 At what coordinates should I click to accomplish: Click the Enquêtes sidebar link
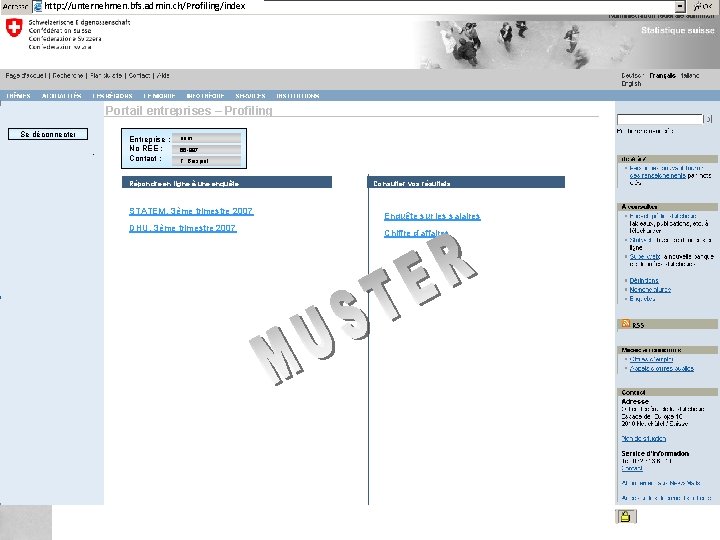pyautogui.click(x=642, y=299)
